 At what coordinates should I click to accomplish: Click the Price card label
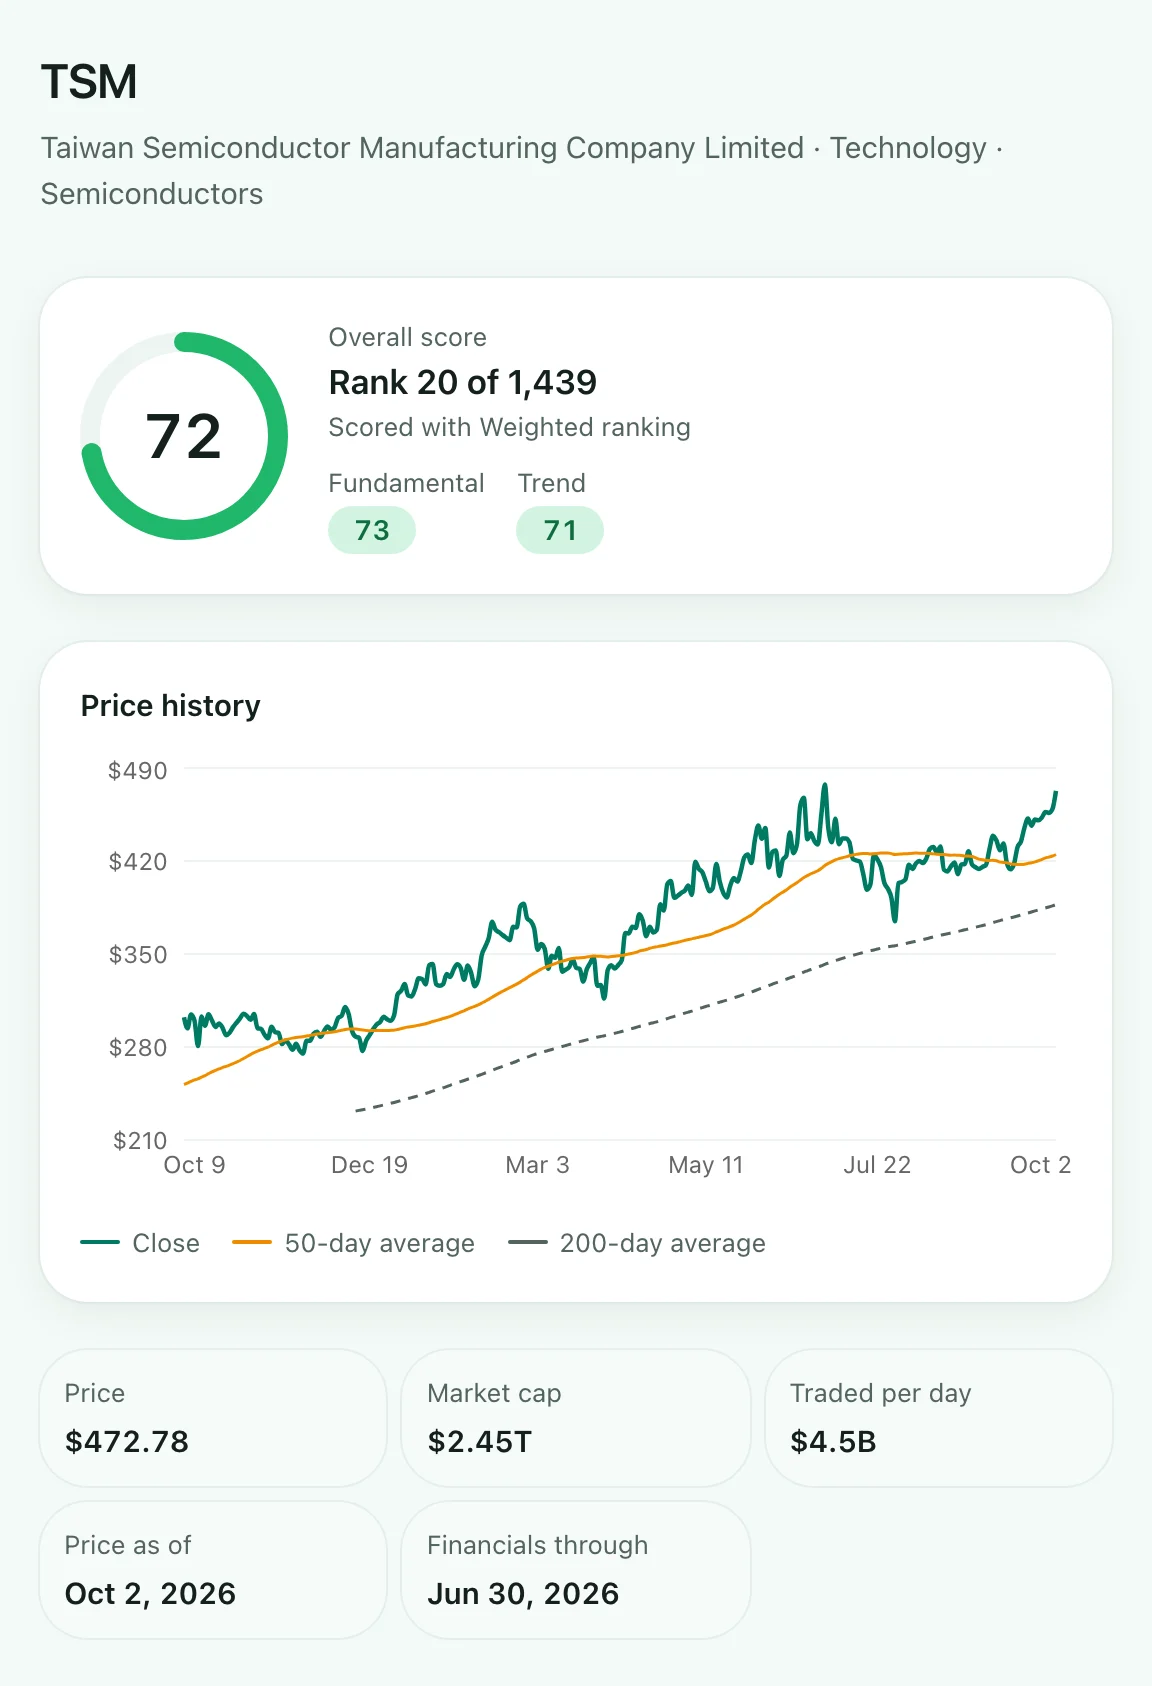tap(95, 1394)
